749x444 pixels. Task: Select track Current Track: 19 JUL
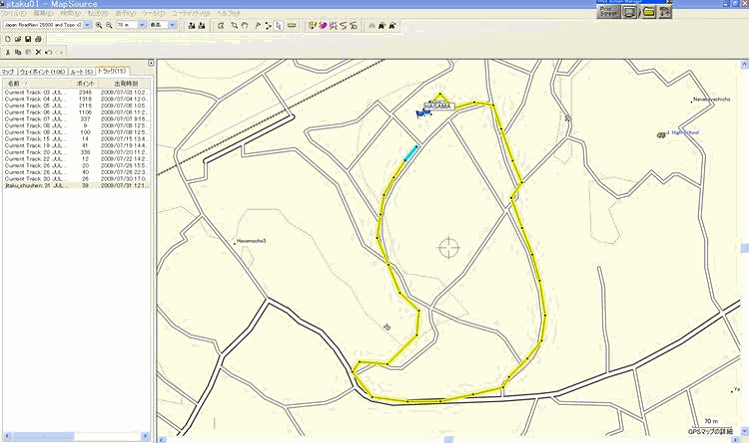coord(76,146)
